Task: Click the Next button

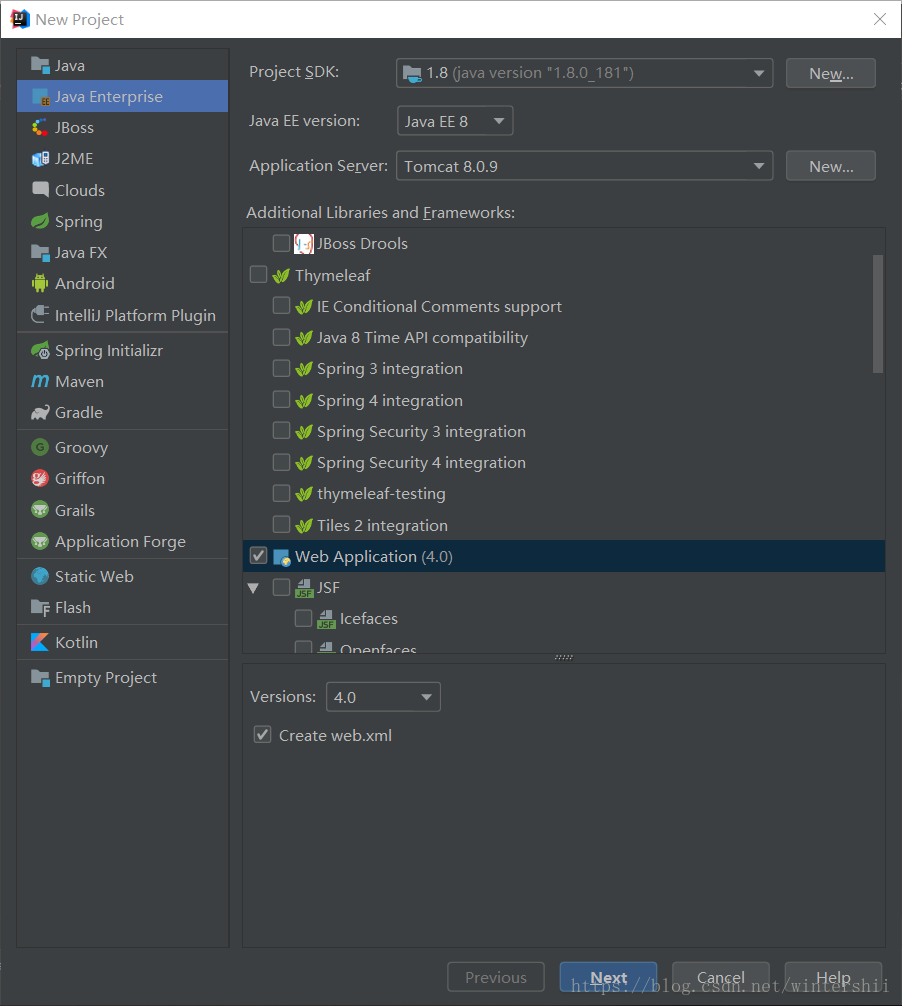Action: [x=608, y=977]
